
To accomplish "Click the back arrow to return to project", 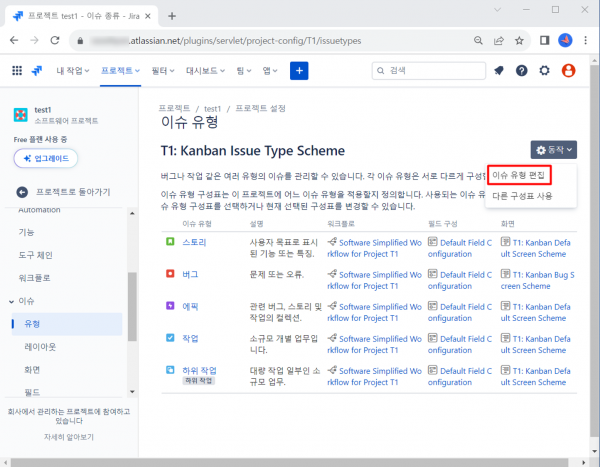I will (22, 191).
